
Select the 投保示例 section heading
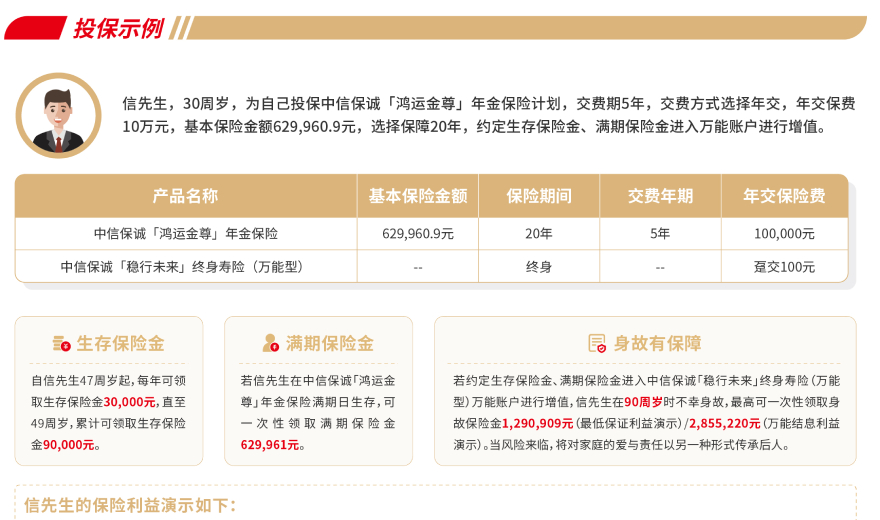coord(118,28)
